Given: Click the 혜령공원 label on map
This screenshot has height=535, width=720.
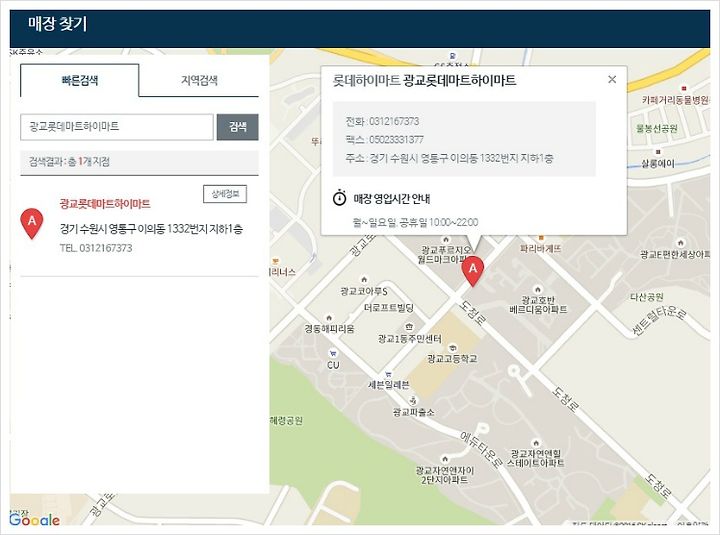Looking at the screenshot, I should point(287,420).
